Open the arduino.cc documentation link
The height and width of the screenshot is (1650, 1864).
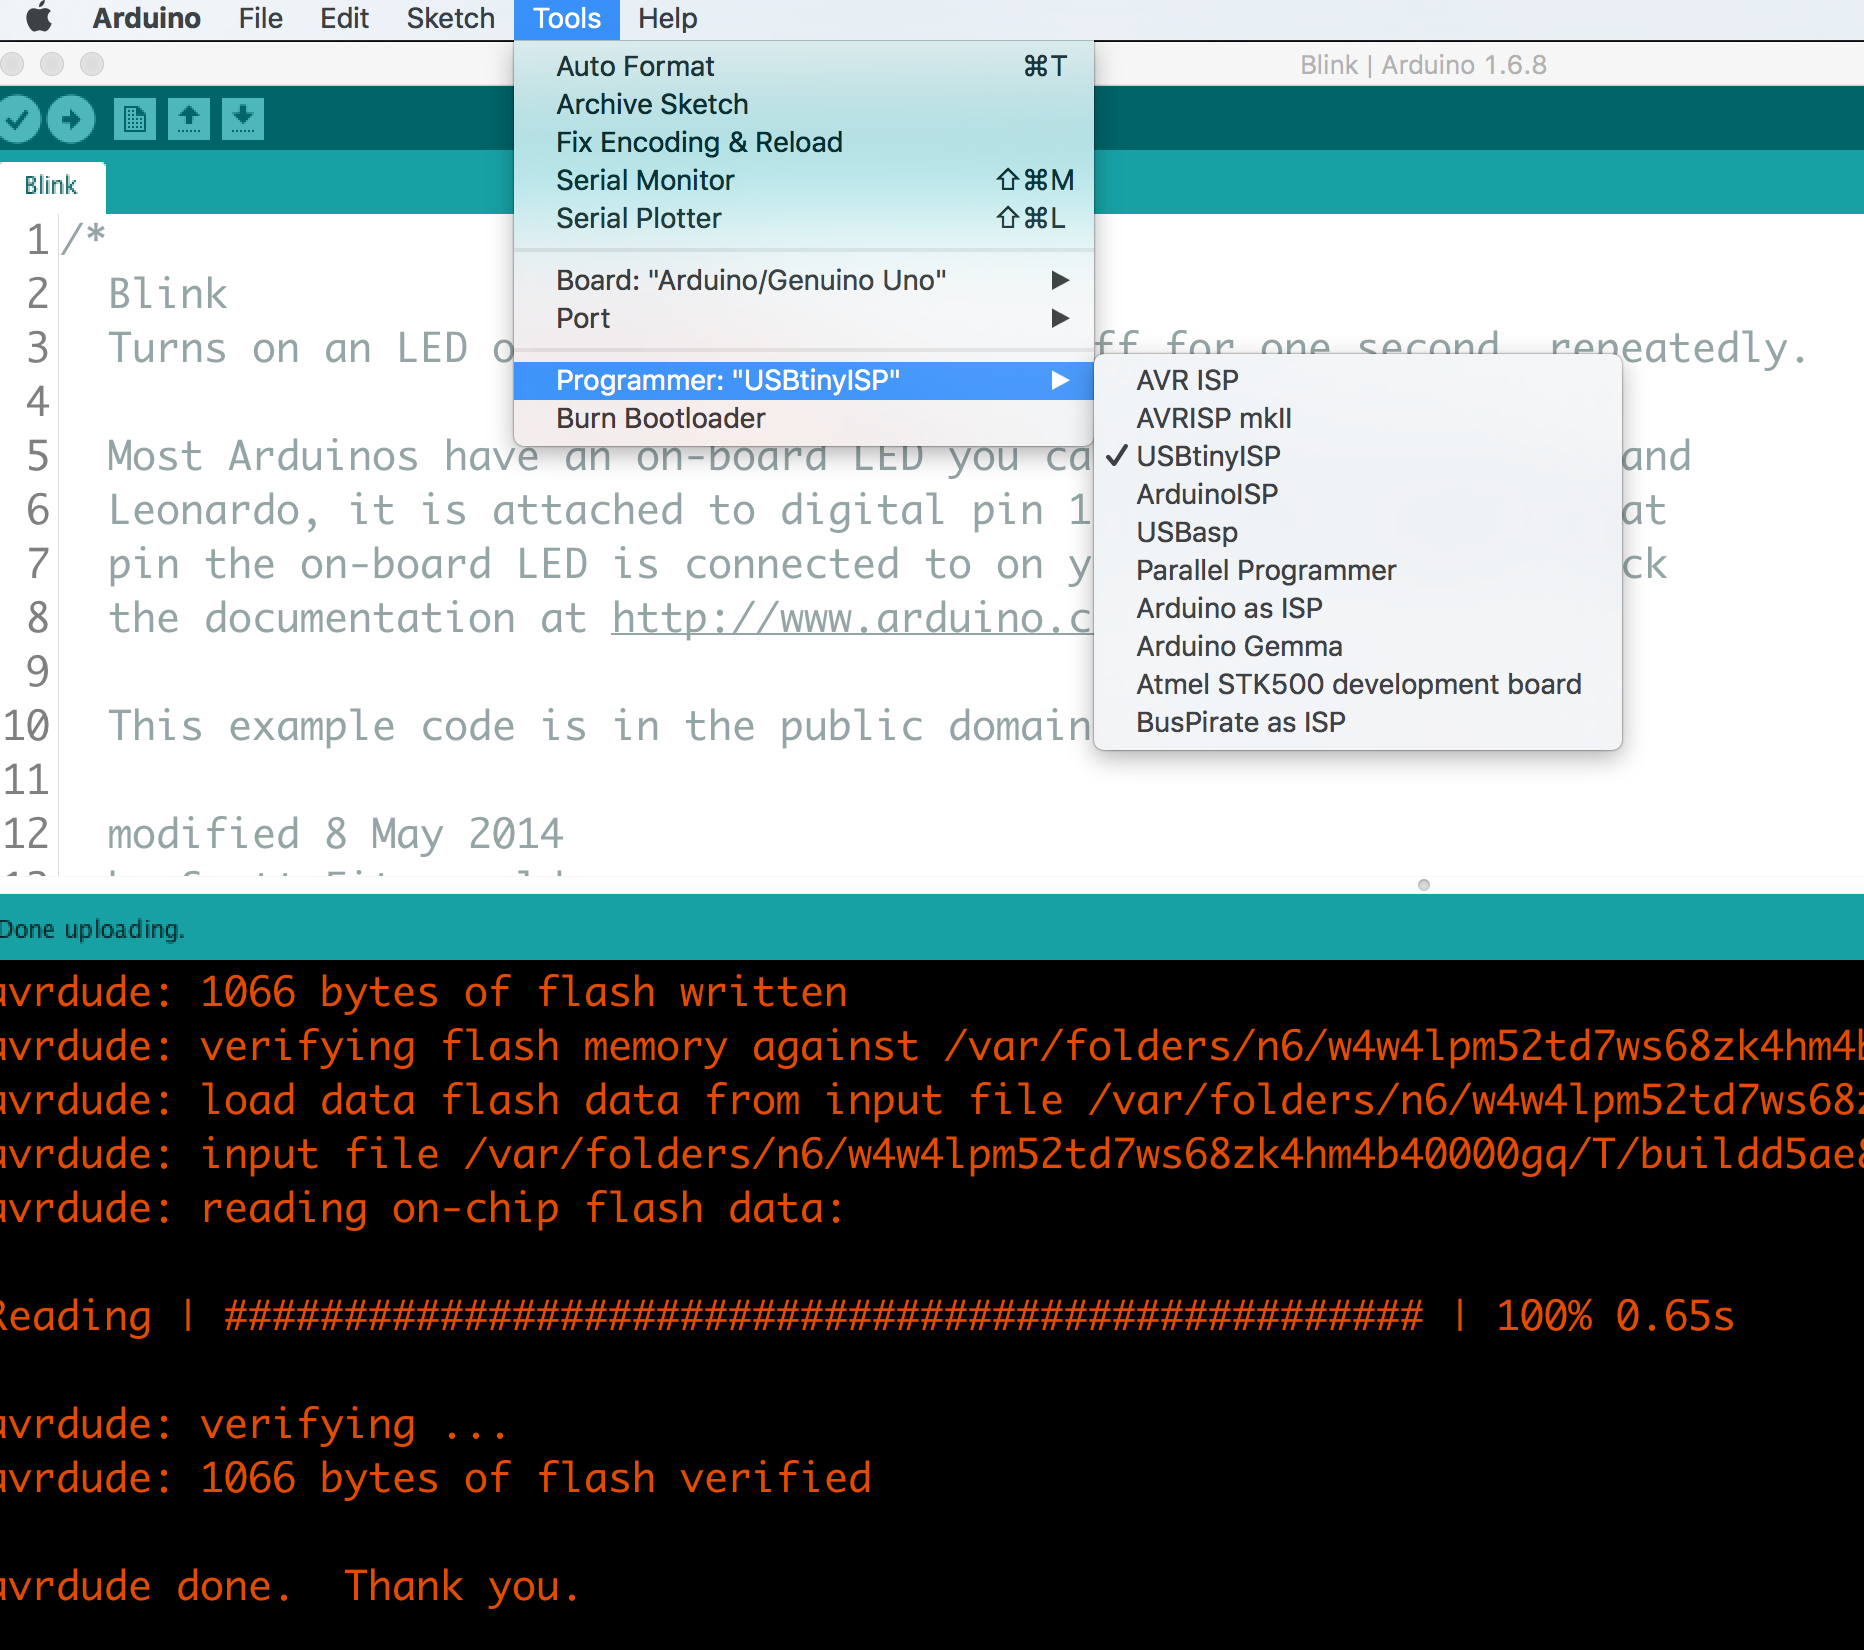(851, 619)
